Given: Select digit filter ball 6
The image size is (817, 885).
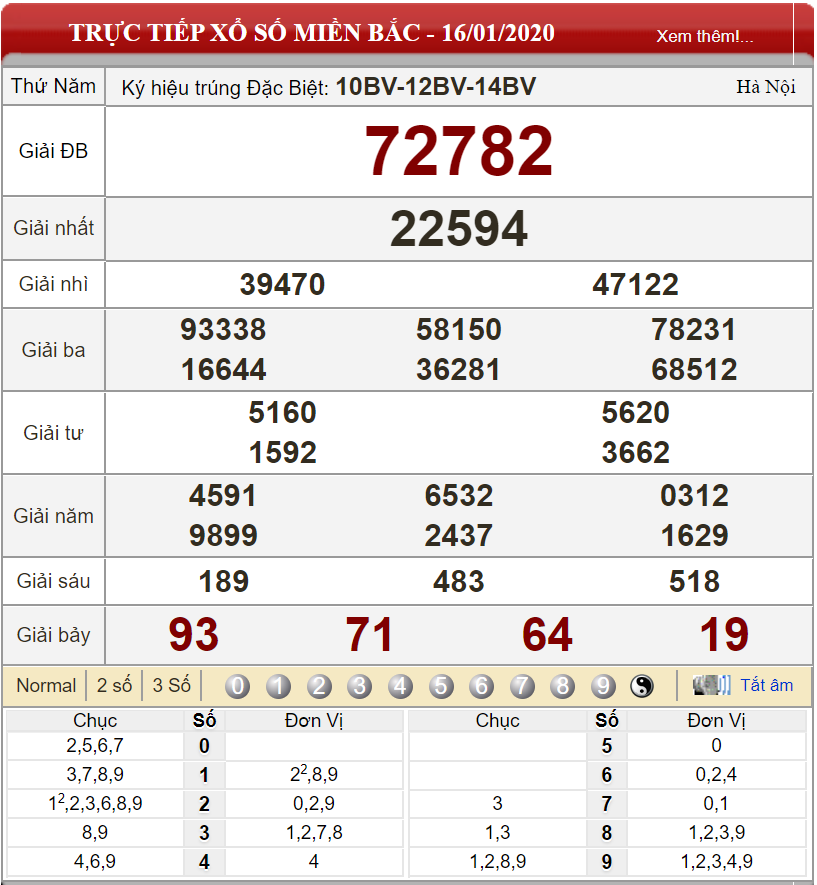Looking at the screenshot, I should click(481, 686).
